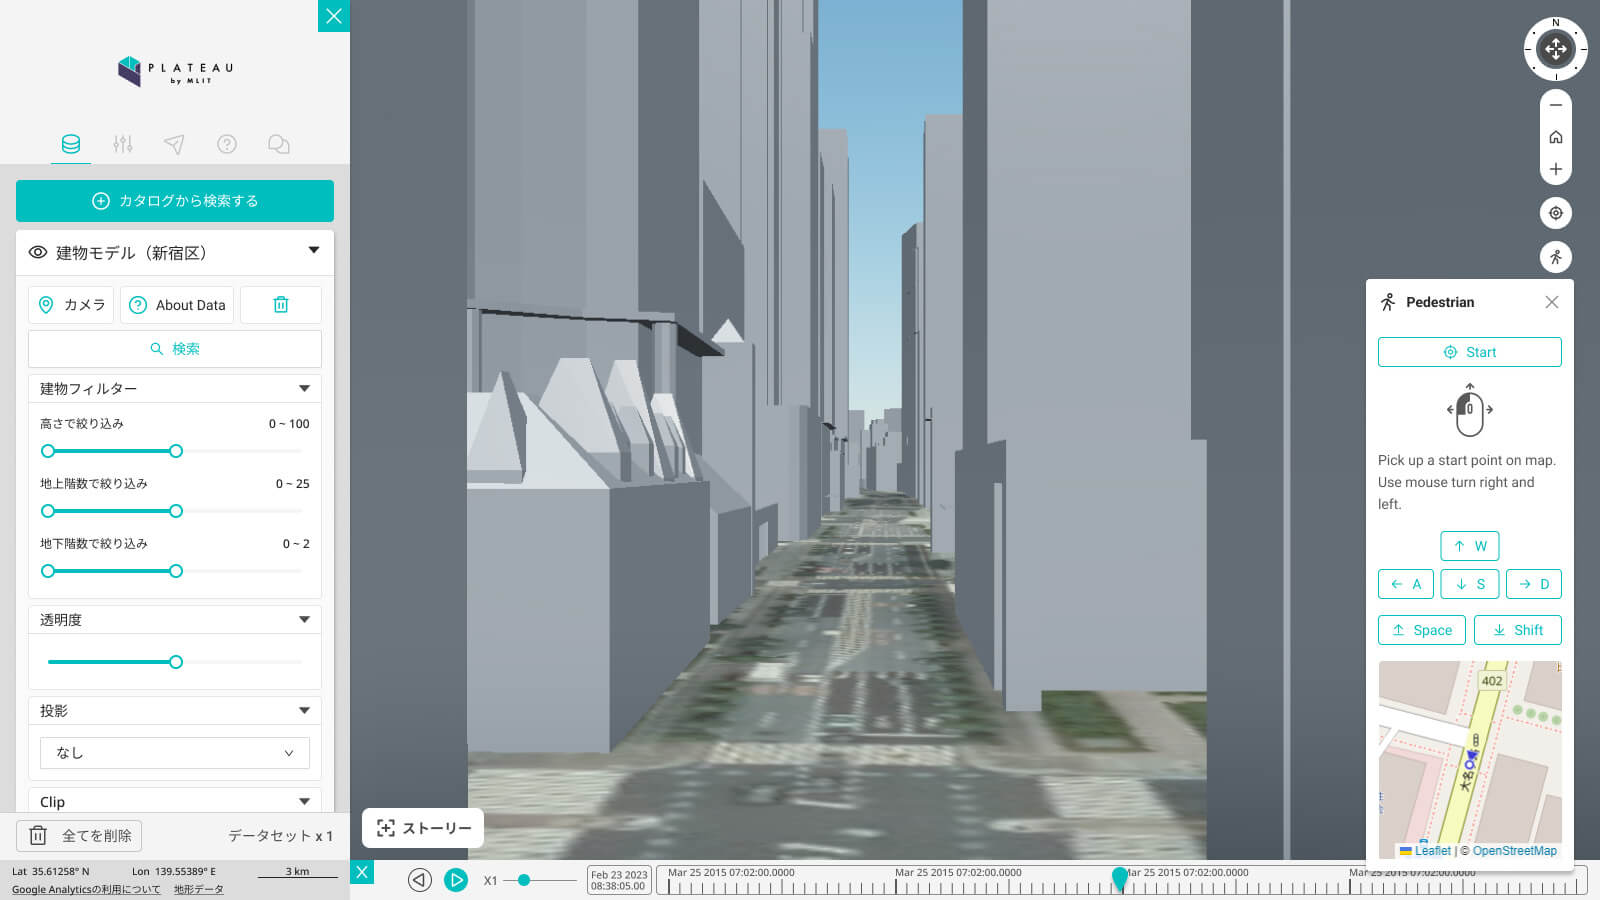The image size is (1600, 900).
Task: Collapse the 投影 section
Action: [x=304, y=710]
